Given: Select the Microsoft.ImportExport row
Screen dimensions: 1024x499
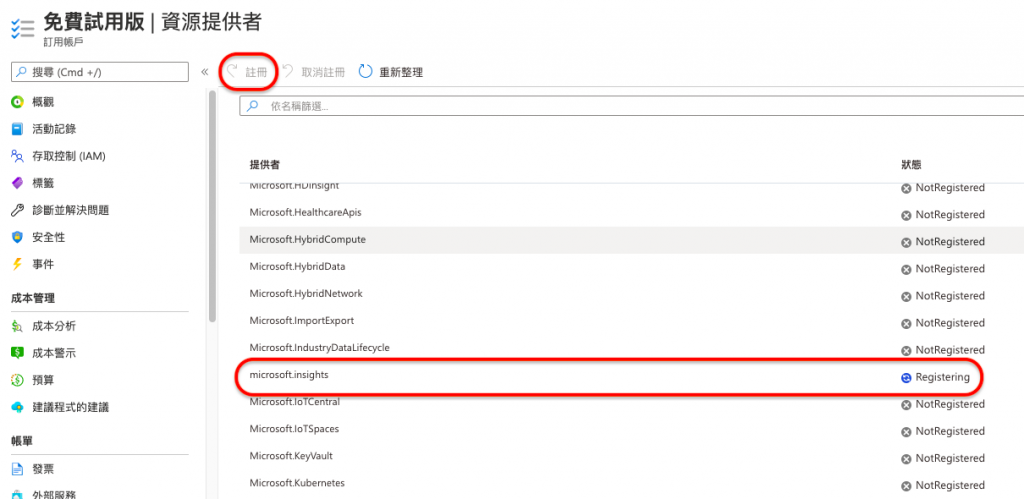Looking at the screenshot, I should coord(632,321).
